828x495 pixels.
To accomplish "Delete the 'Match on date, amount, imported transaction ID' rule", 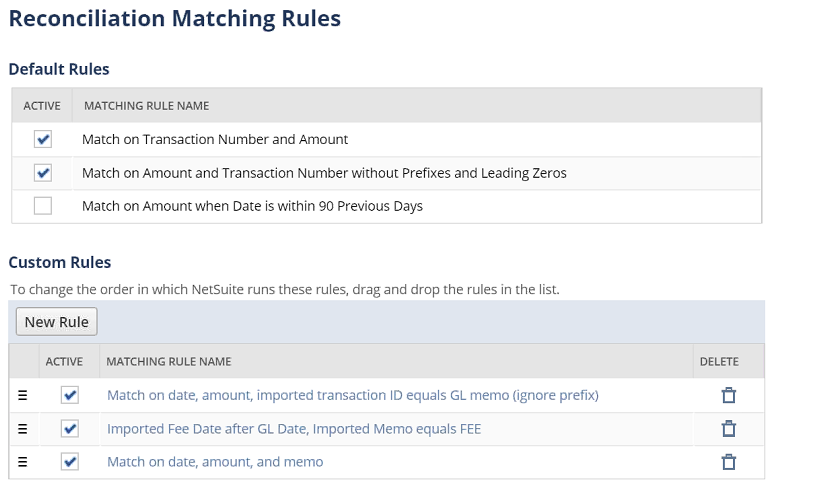I will [x=729, y=396].
